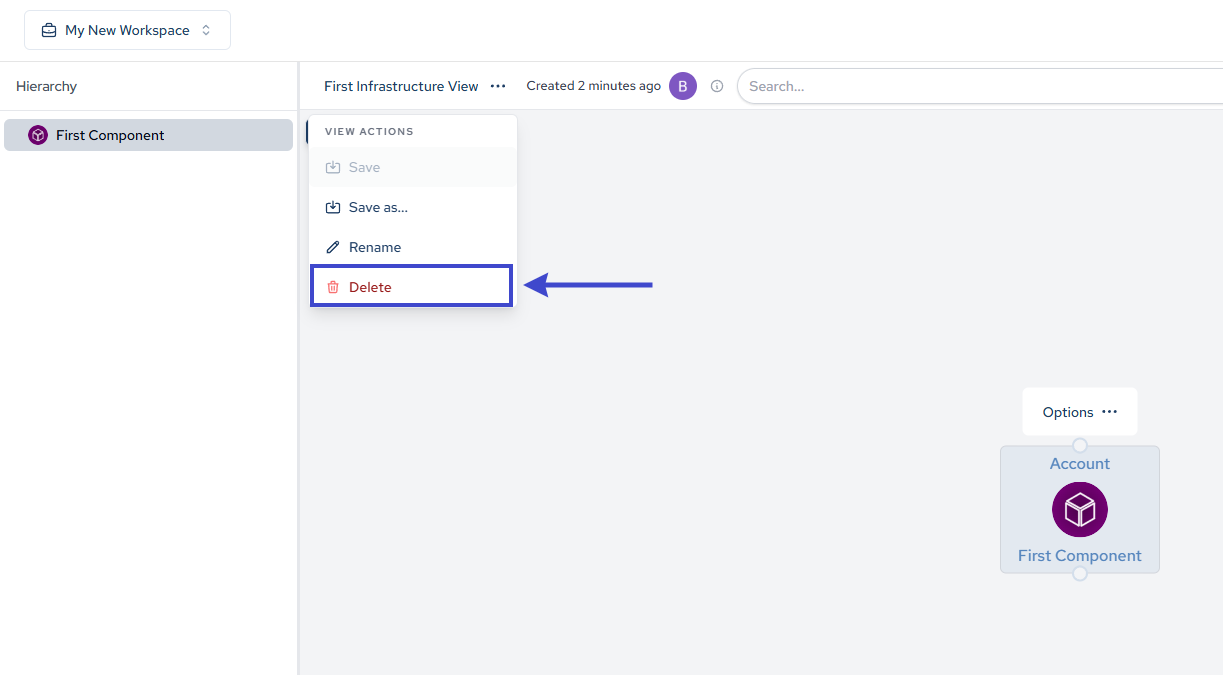This screenshot has height=675, width=1223.
Task: Open the My New Workspace dropdown
Action: (128, 30)
